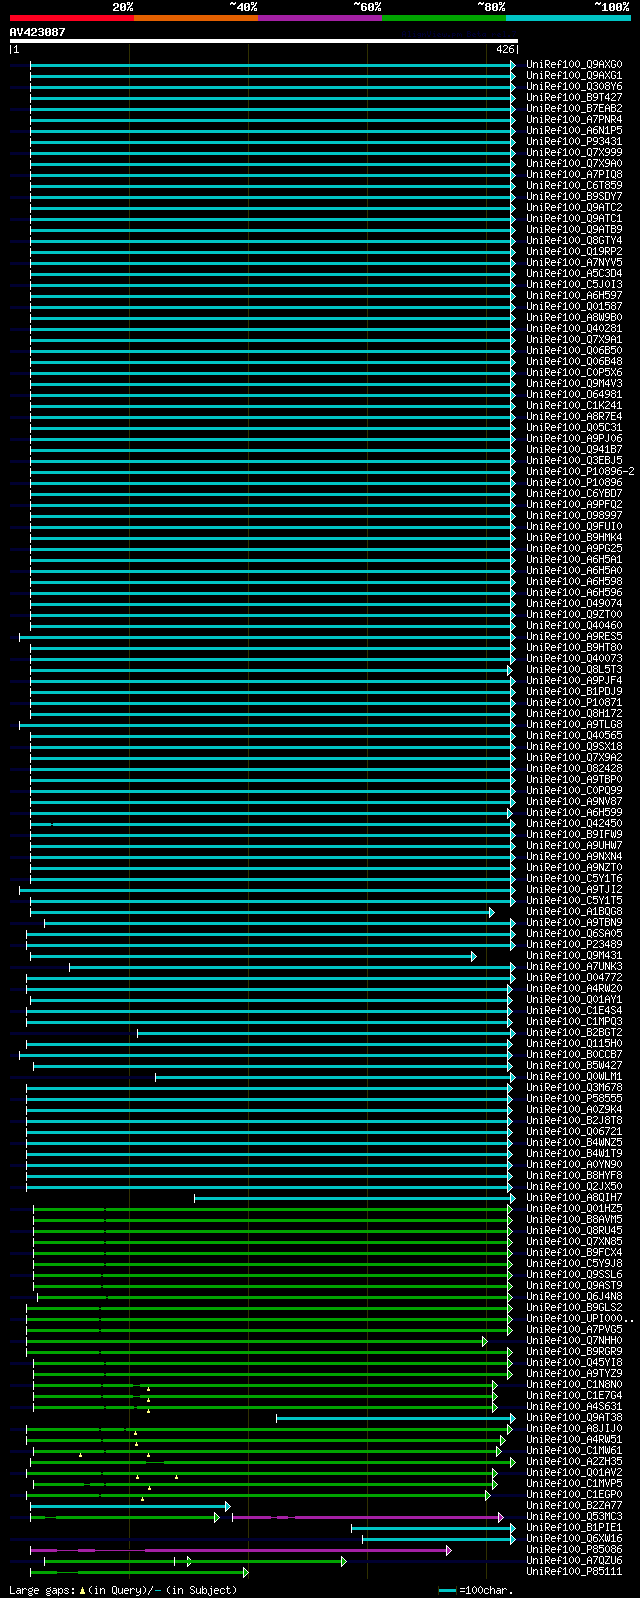Click the label UniRef100_A7QZU6
The height and width of the screenshot is (1598, 640).
pos(574,1561)
